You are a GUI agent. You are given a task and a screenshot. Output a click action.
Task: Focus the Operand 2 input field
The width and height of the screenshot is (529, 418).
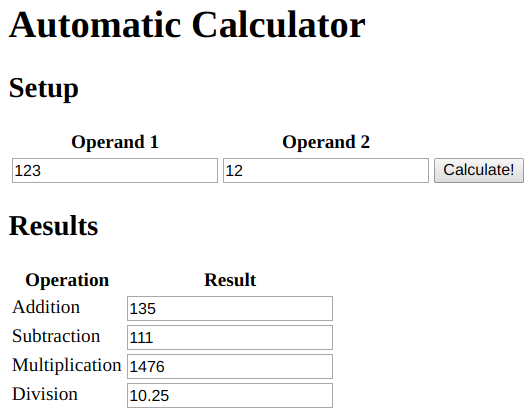click(x=326, y=170)
